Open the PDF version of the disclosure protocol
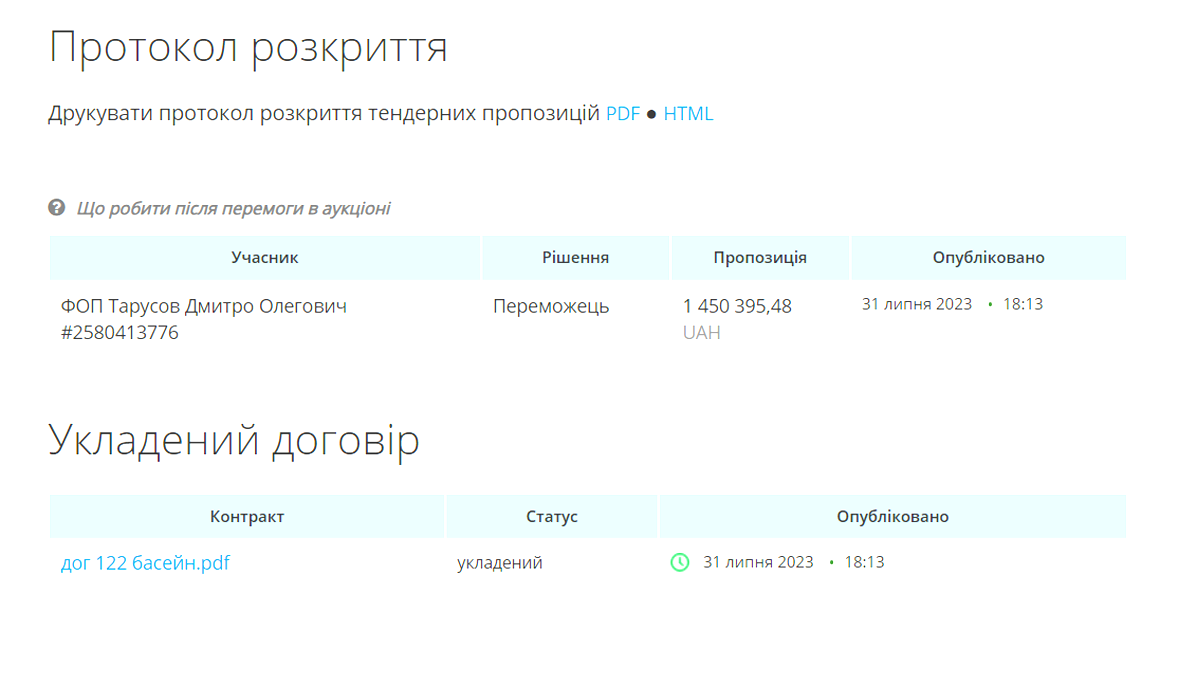 click(x=622, y=113)
